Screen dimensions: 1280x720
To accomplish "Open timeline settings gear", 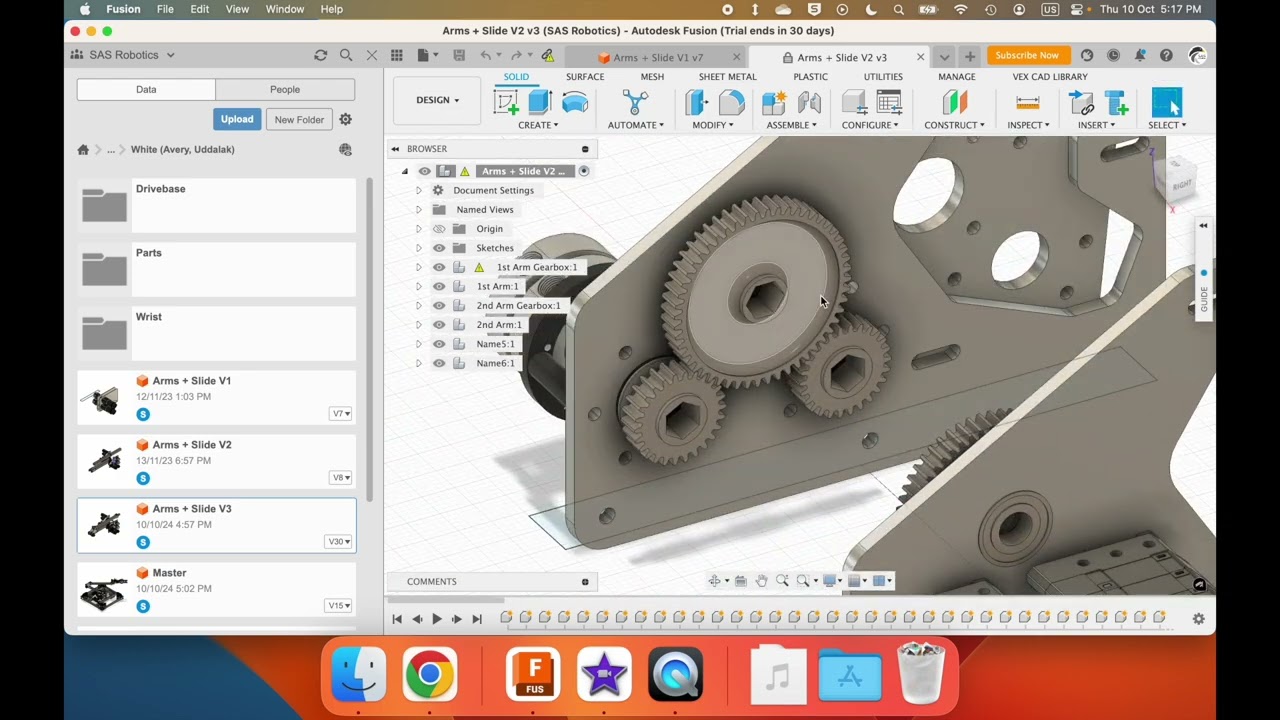I will (x=1198, y=619).
